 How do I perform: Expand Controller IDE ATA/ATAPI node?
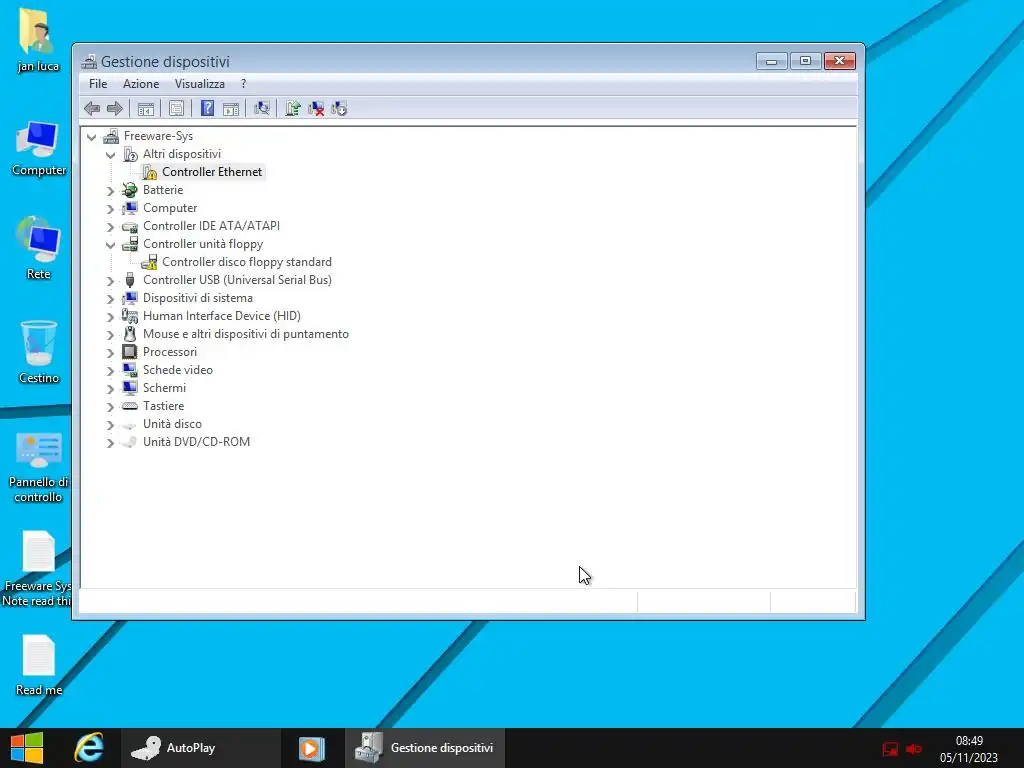(x=110, y=227)
